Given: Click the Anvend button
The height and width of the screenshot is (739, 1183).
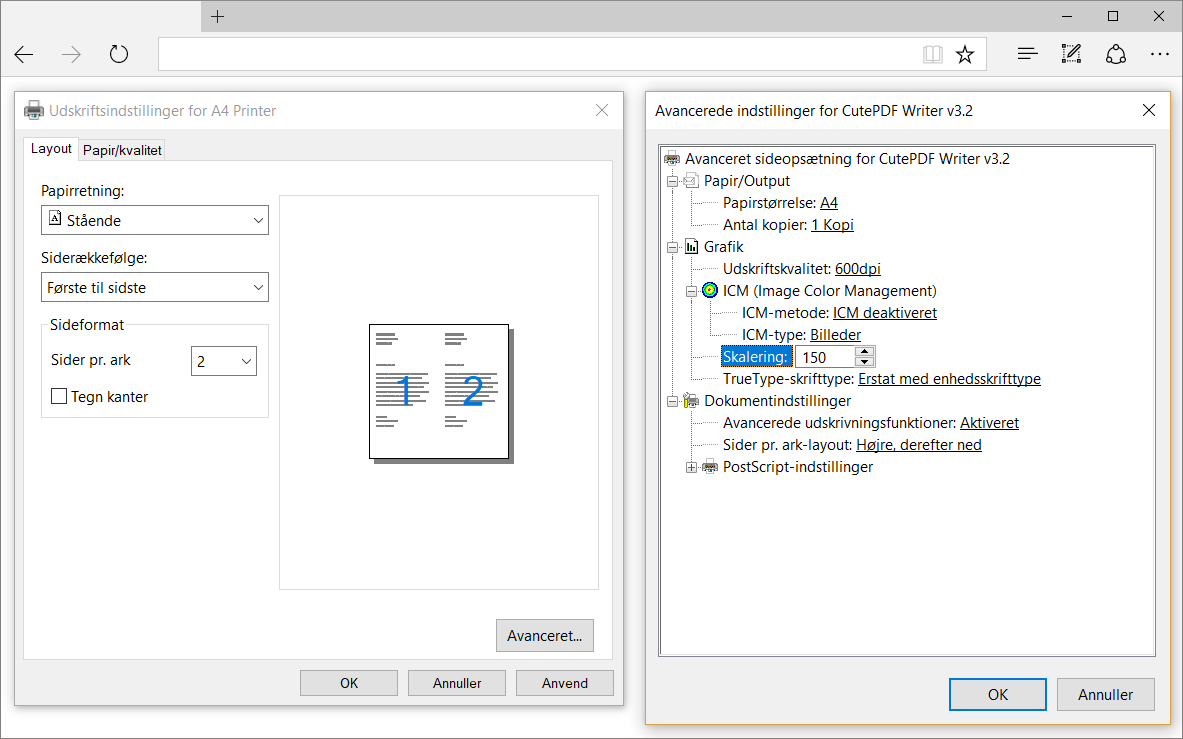Looking at the screenshot, I should [x=564, y=683].
